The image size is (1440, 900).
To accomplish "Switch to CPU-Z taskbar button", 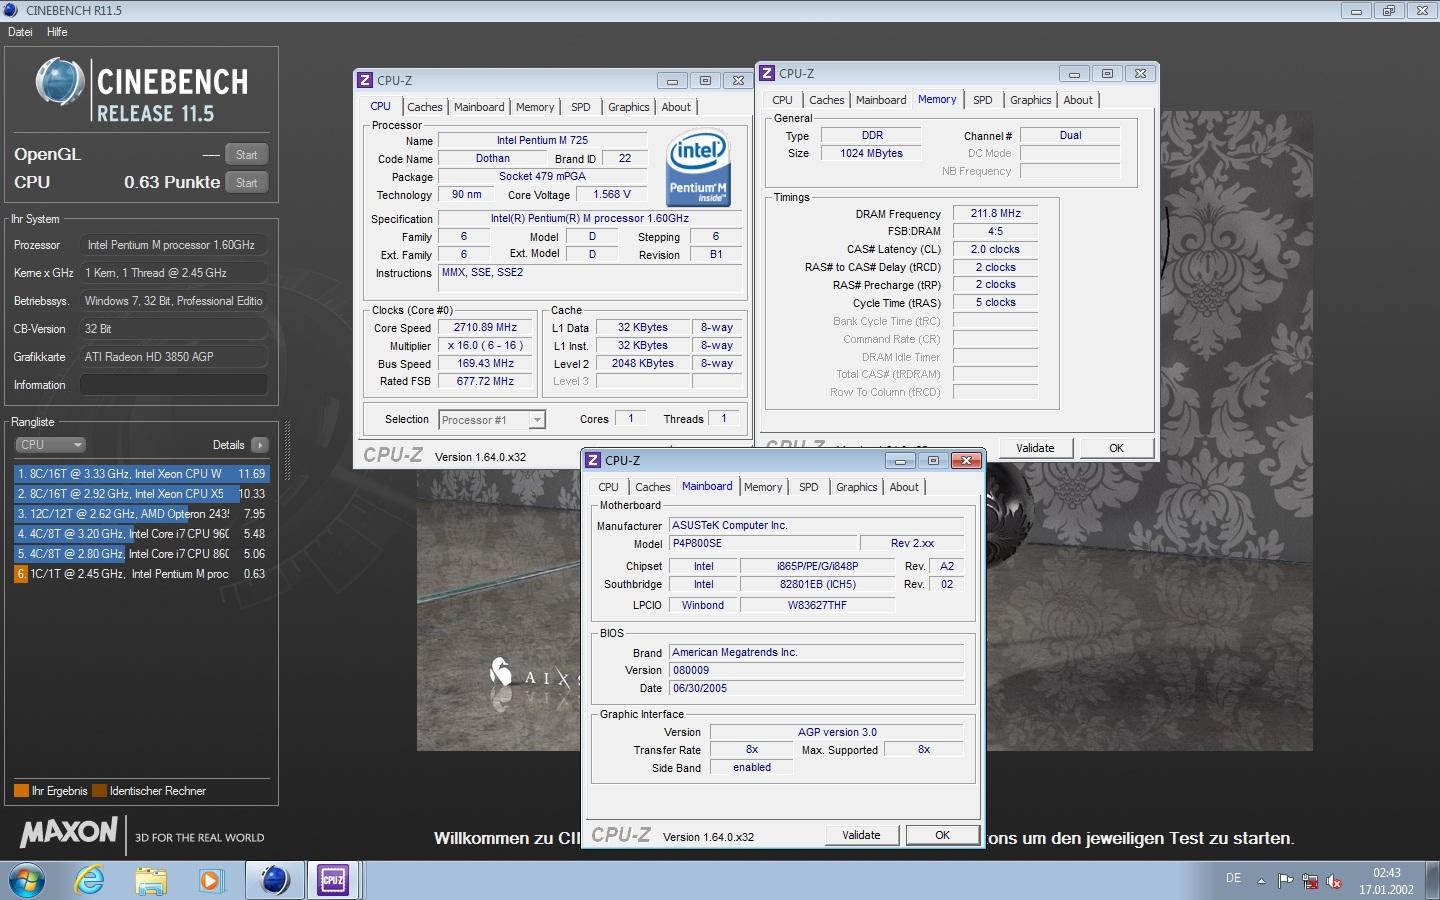I will [x=333, y=880].
